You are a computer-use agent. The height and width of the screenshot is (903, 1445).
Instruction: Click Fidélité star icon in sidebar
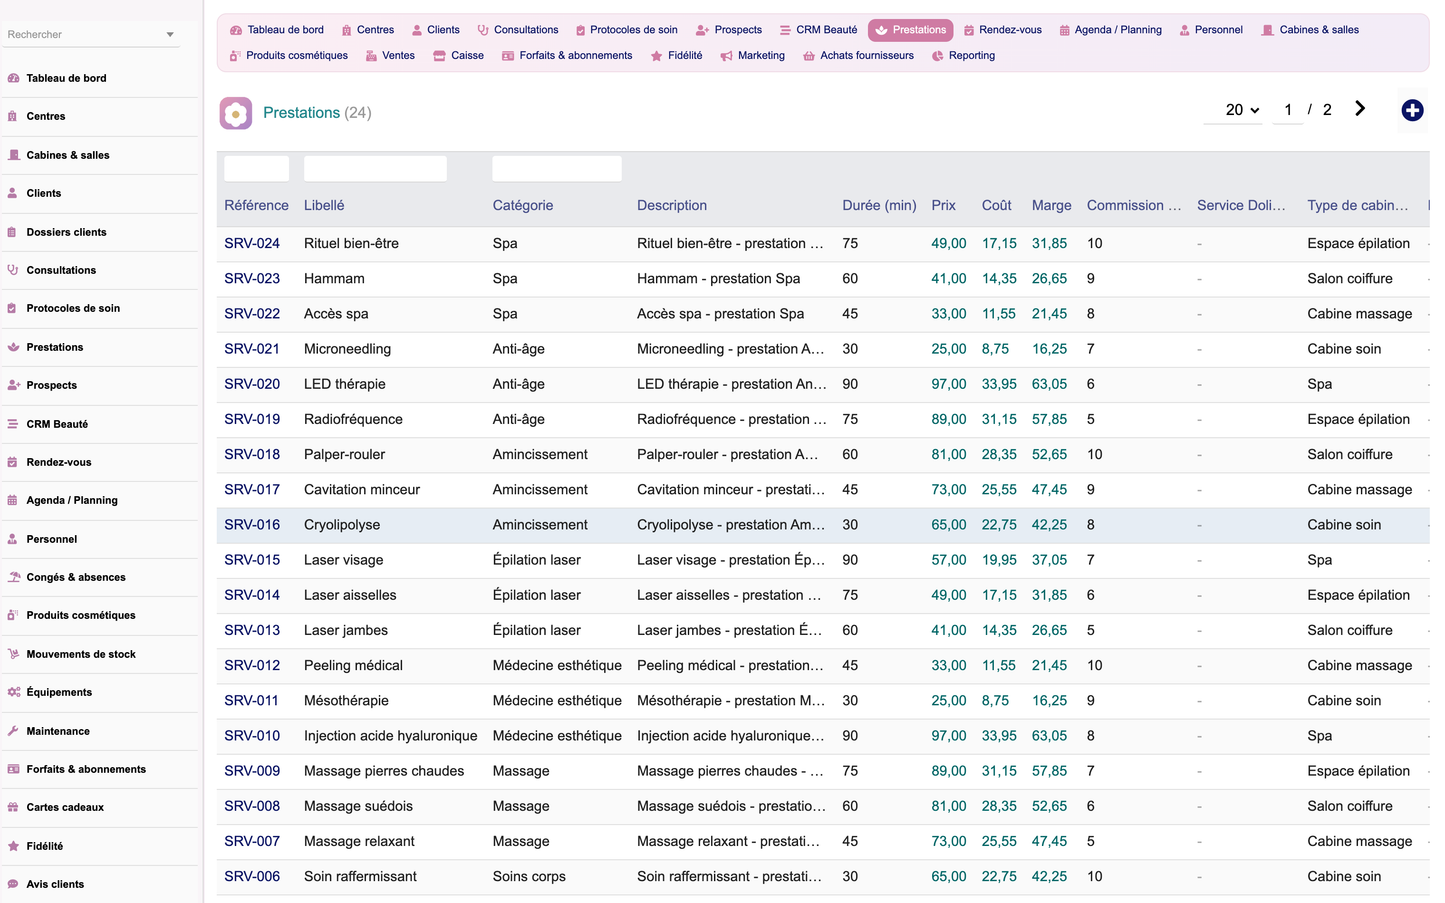coord(13,846)
